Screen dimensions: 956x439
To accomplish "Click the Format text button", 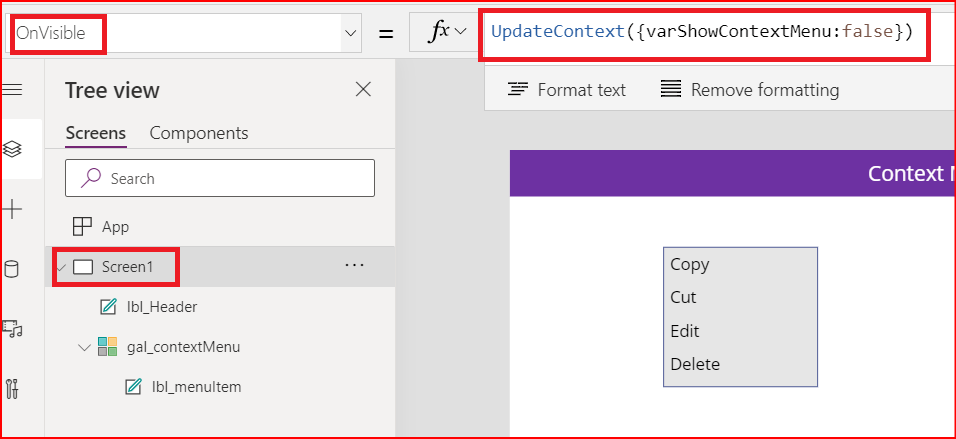I will pyautogui.click(x=567, y=90).
